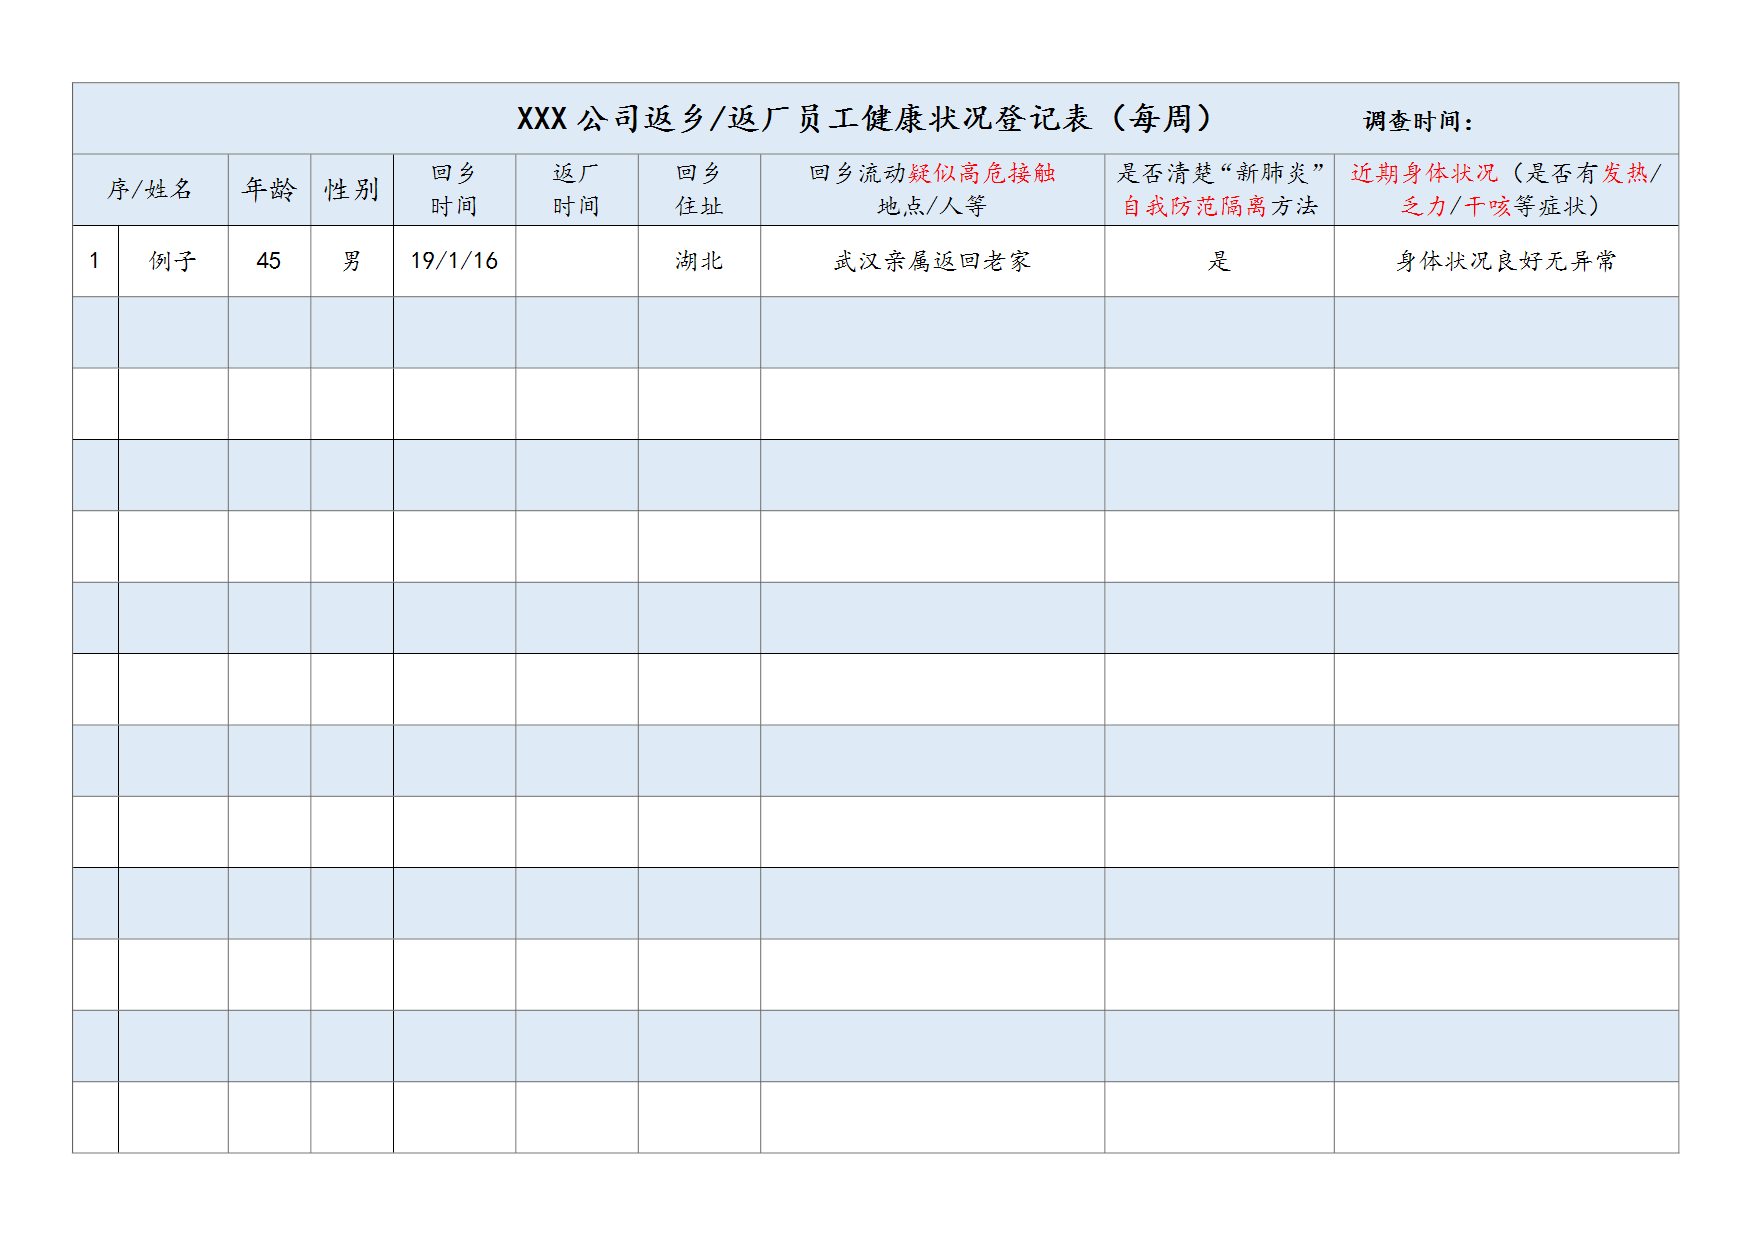The height and width of the screenshot is (1241, 1754).
Task: Click the 返厂时间 column header
Action: pyautogui.click(x=576, y=189)
